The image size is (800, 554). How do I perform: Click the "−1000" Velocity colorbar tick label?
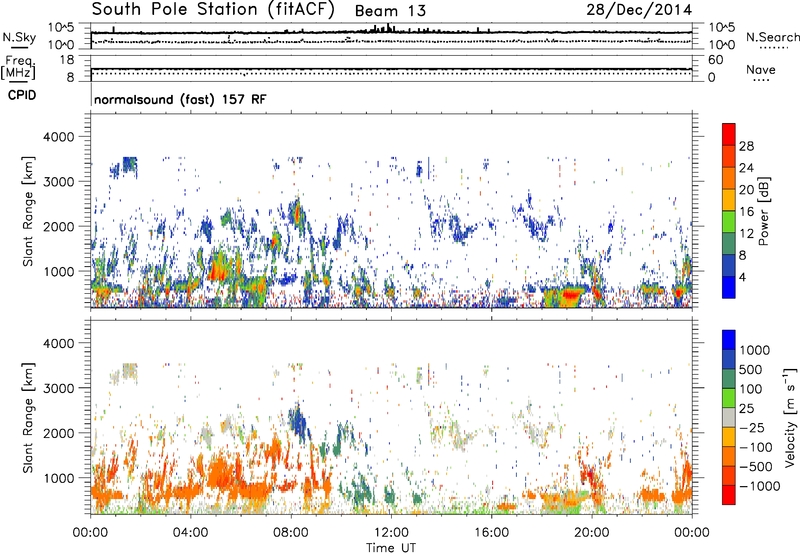click(760, 486)
